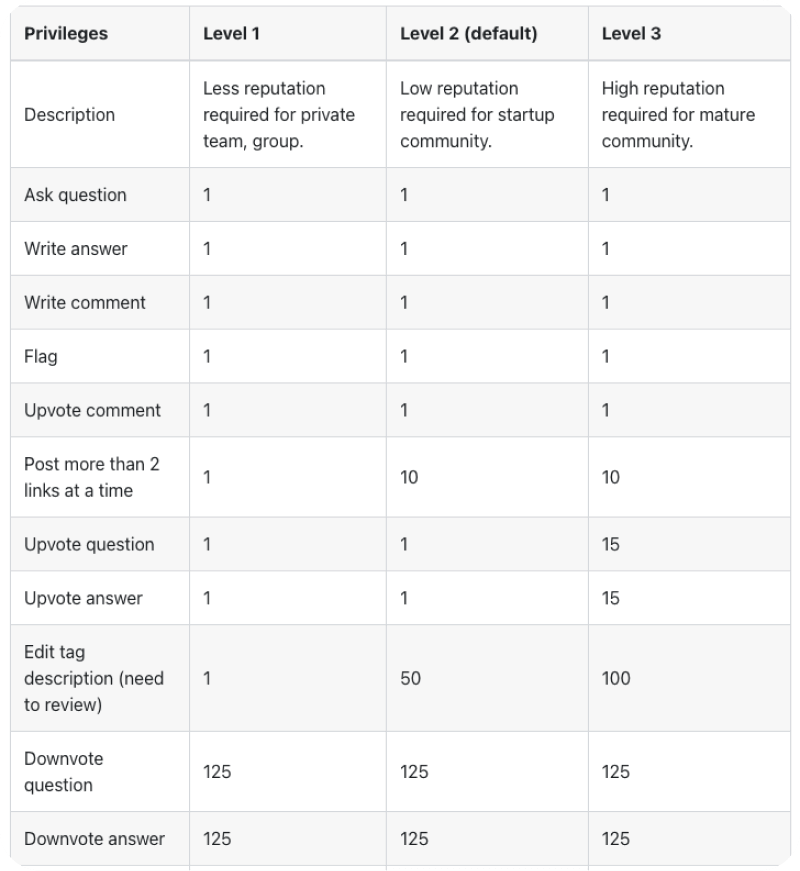Click the 'High reputation required for mature community' cell
800x871 pixels.
pyautogui.click(x=678, y=115)
